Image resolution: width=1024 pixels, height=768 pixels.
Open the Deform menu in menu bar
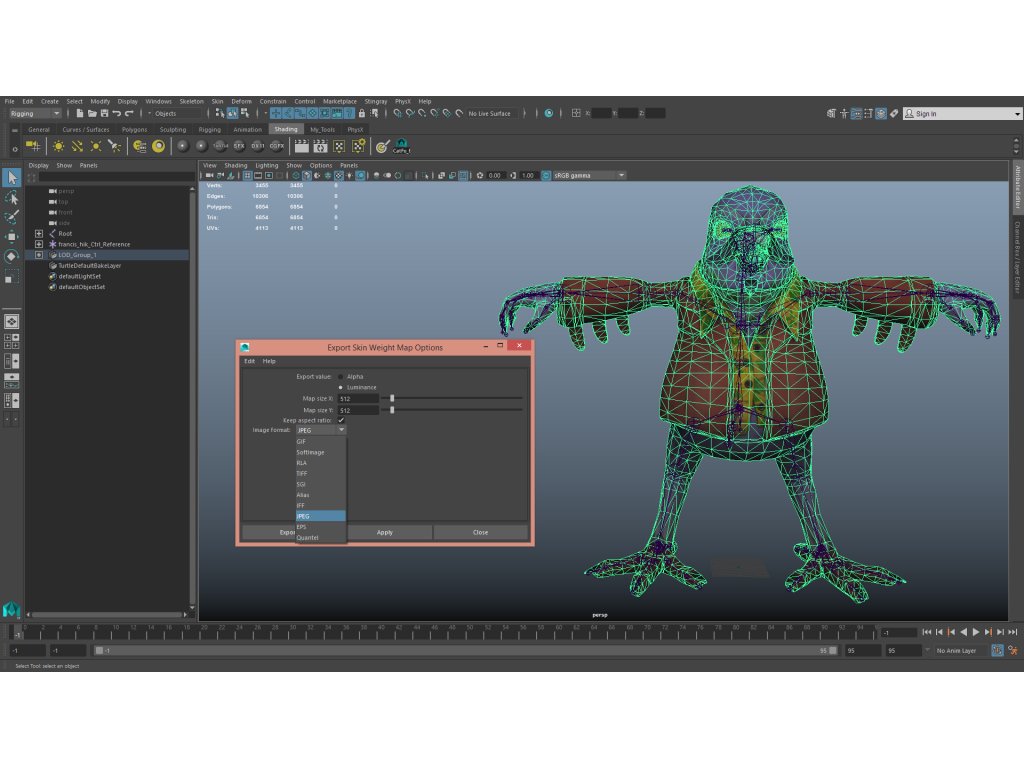(x=241, y=101)
